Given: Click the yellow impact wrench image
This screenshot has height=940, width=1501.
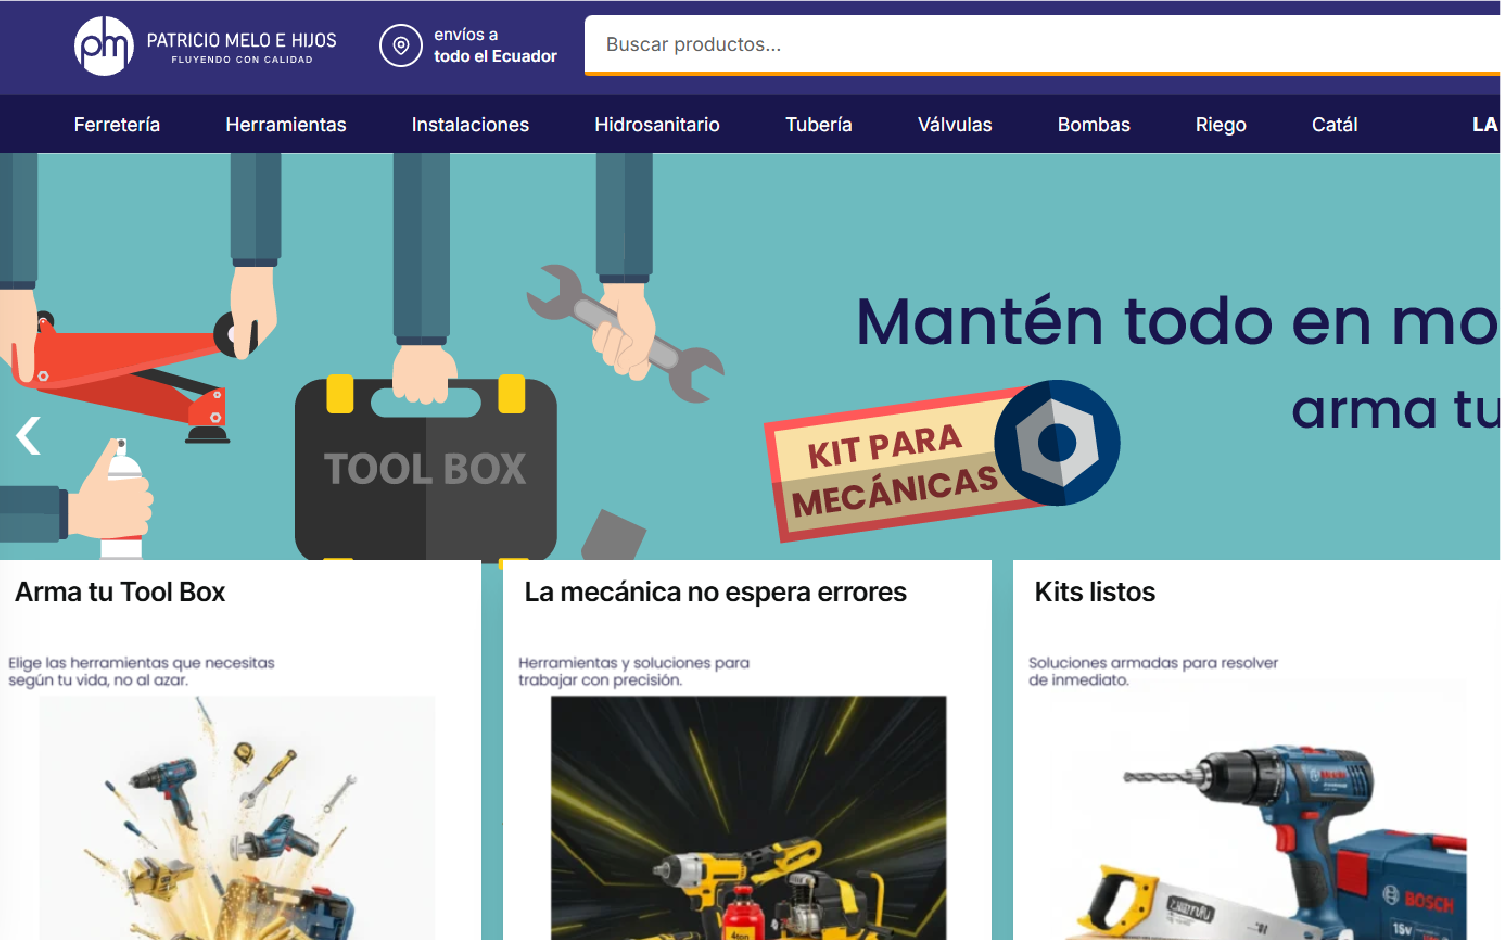Looking at the screenshot, I should (748, 818).
